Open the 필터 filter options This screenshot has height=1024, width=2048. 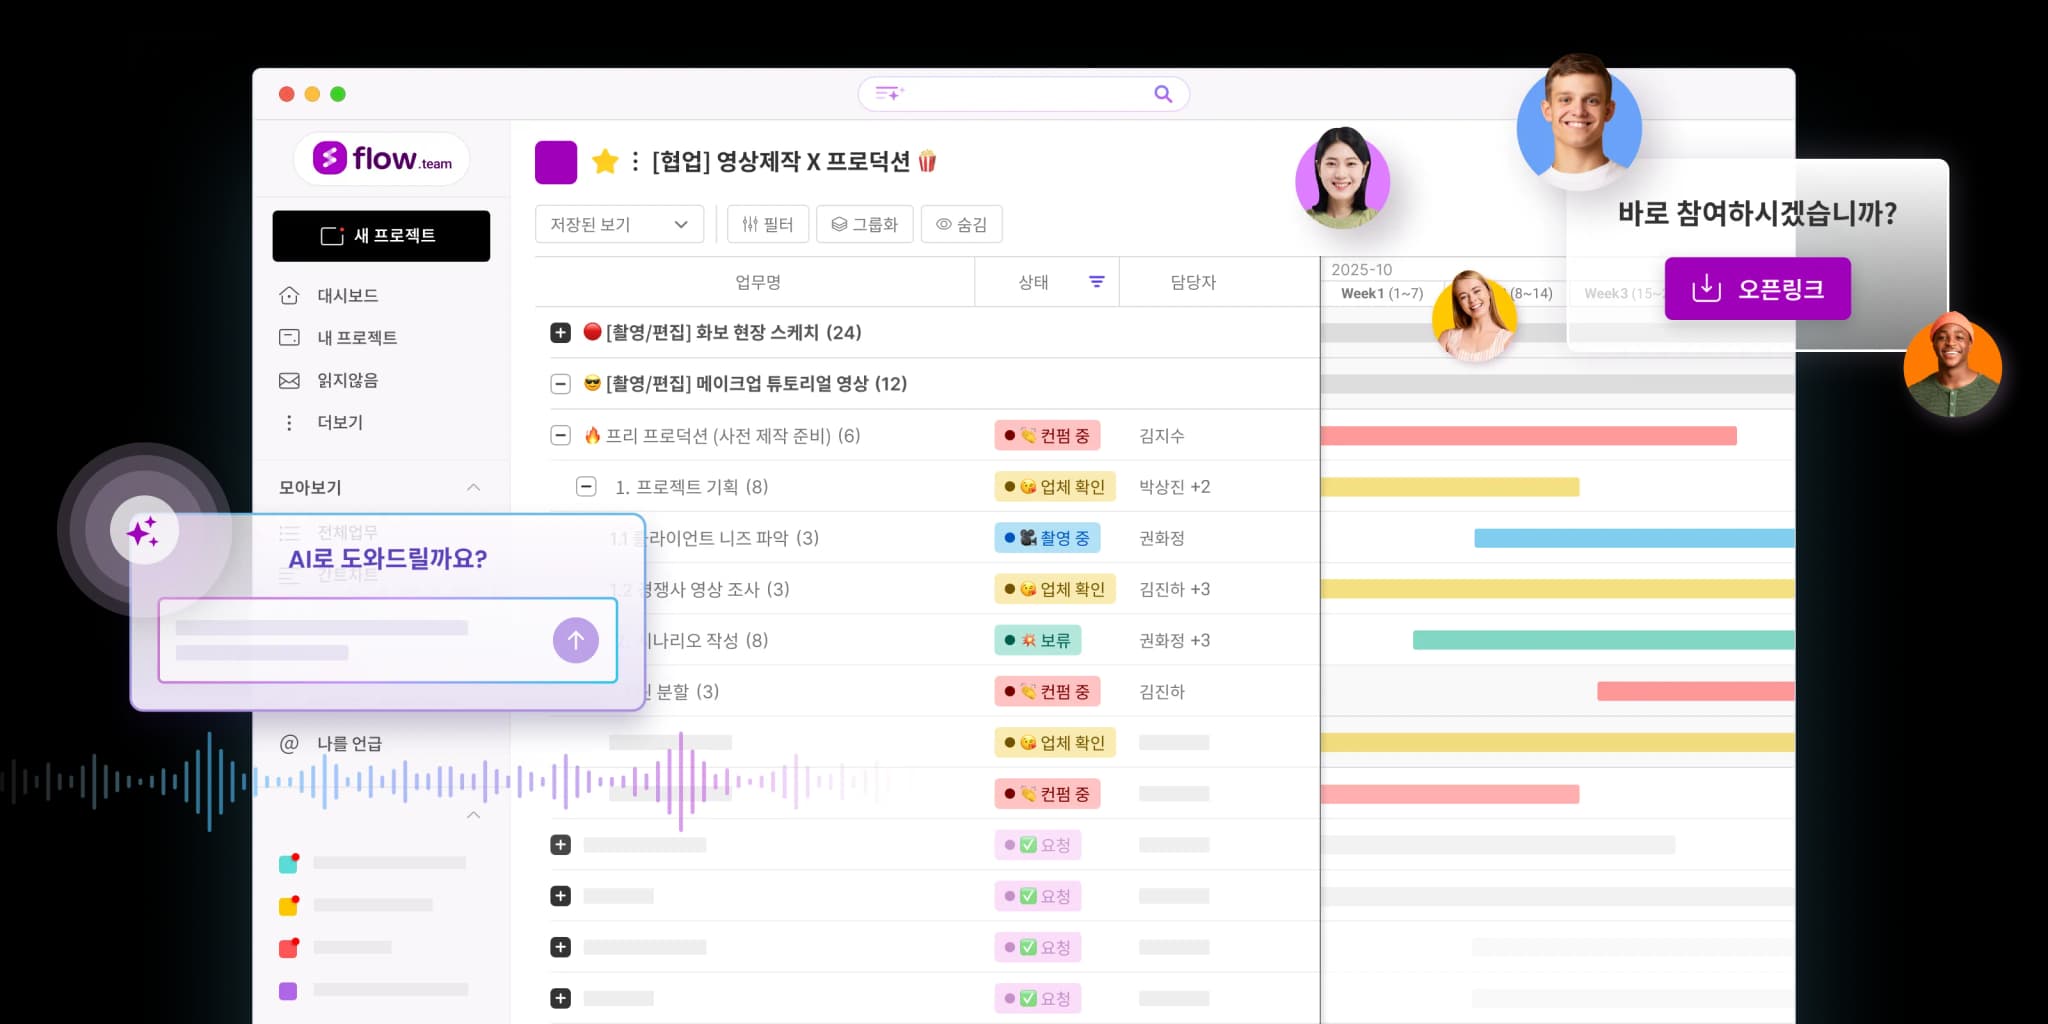[767, 225]
